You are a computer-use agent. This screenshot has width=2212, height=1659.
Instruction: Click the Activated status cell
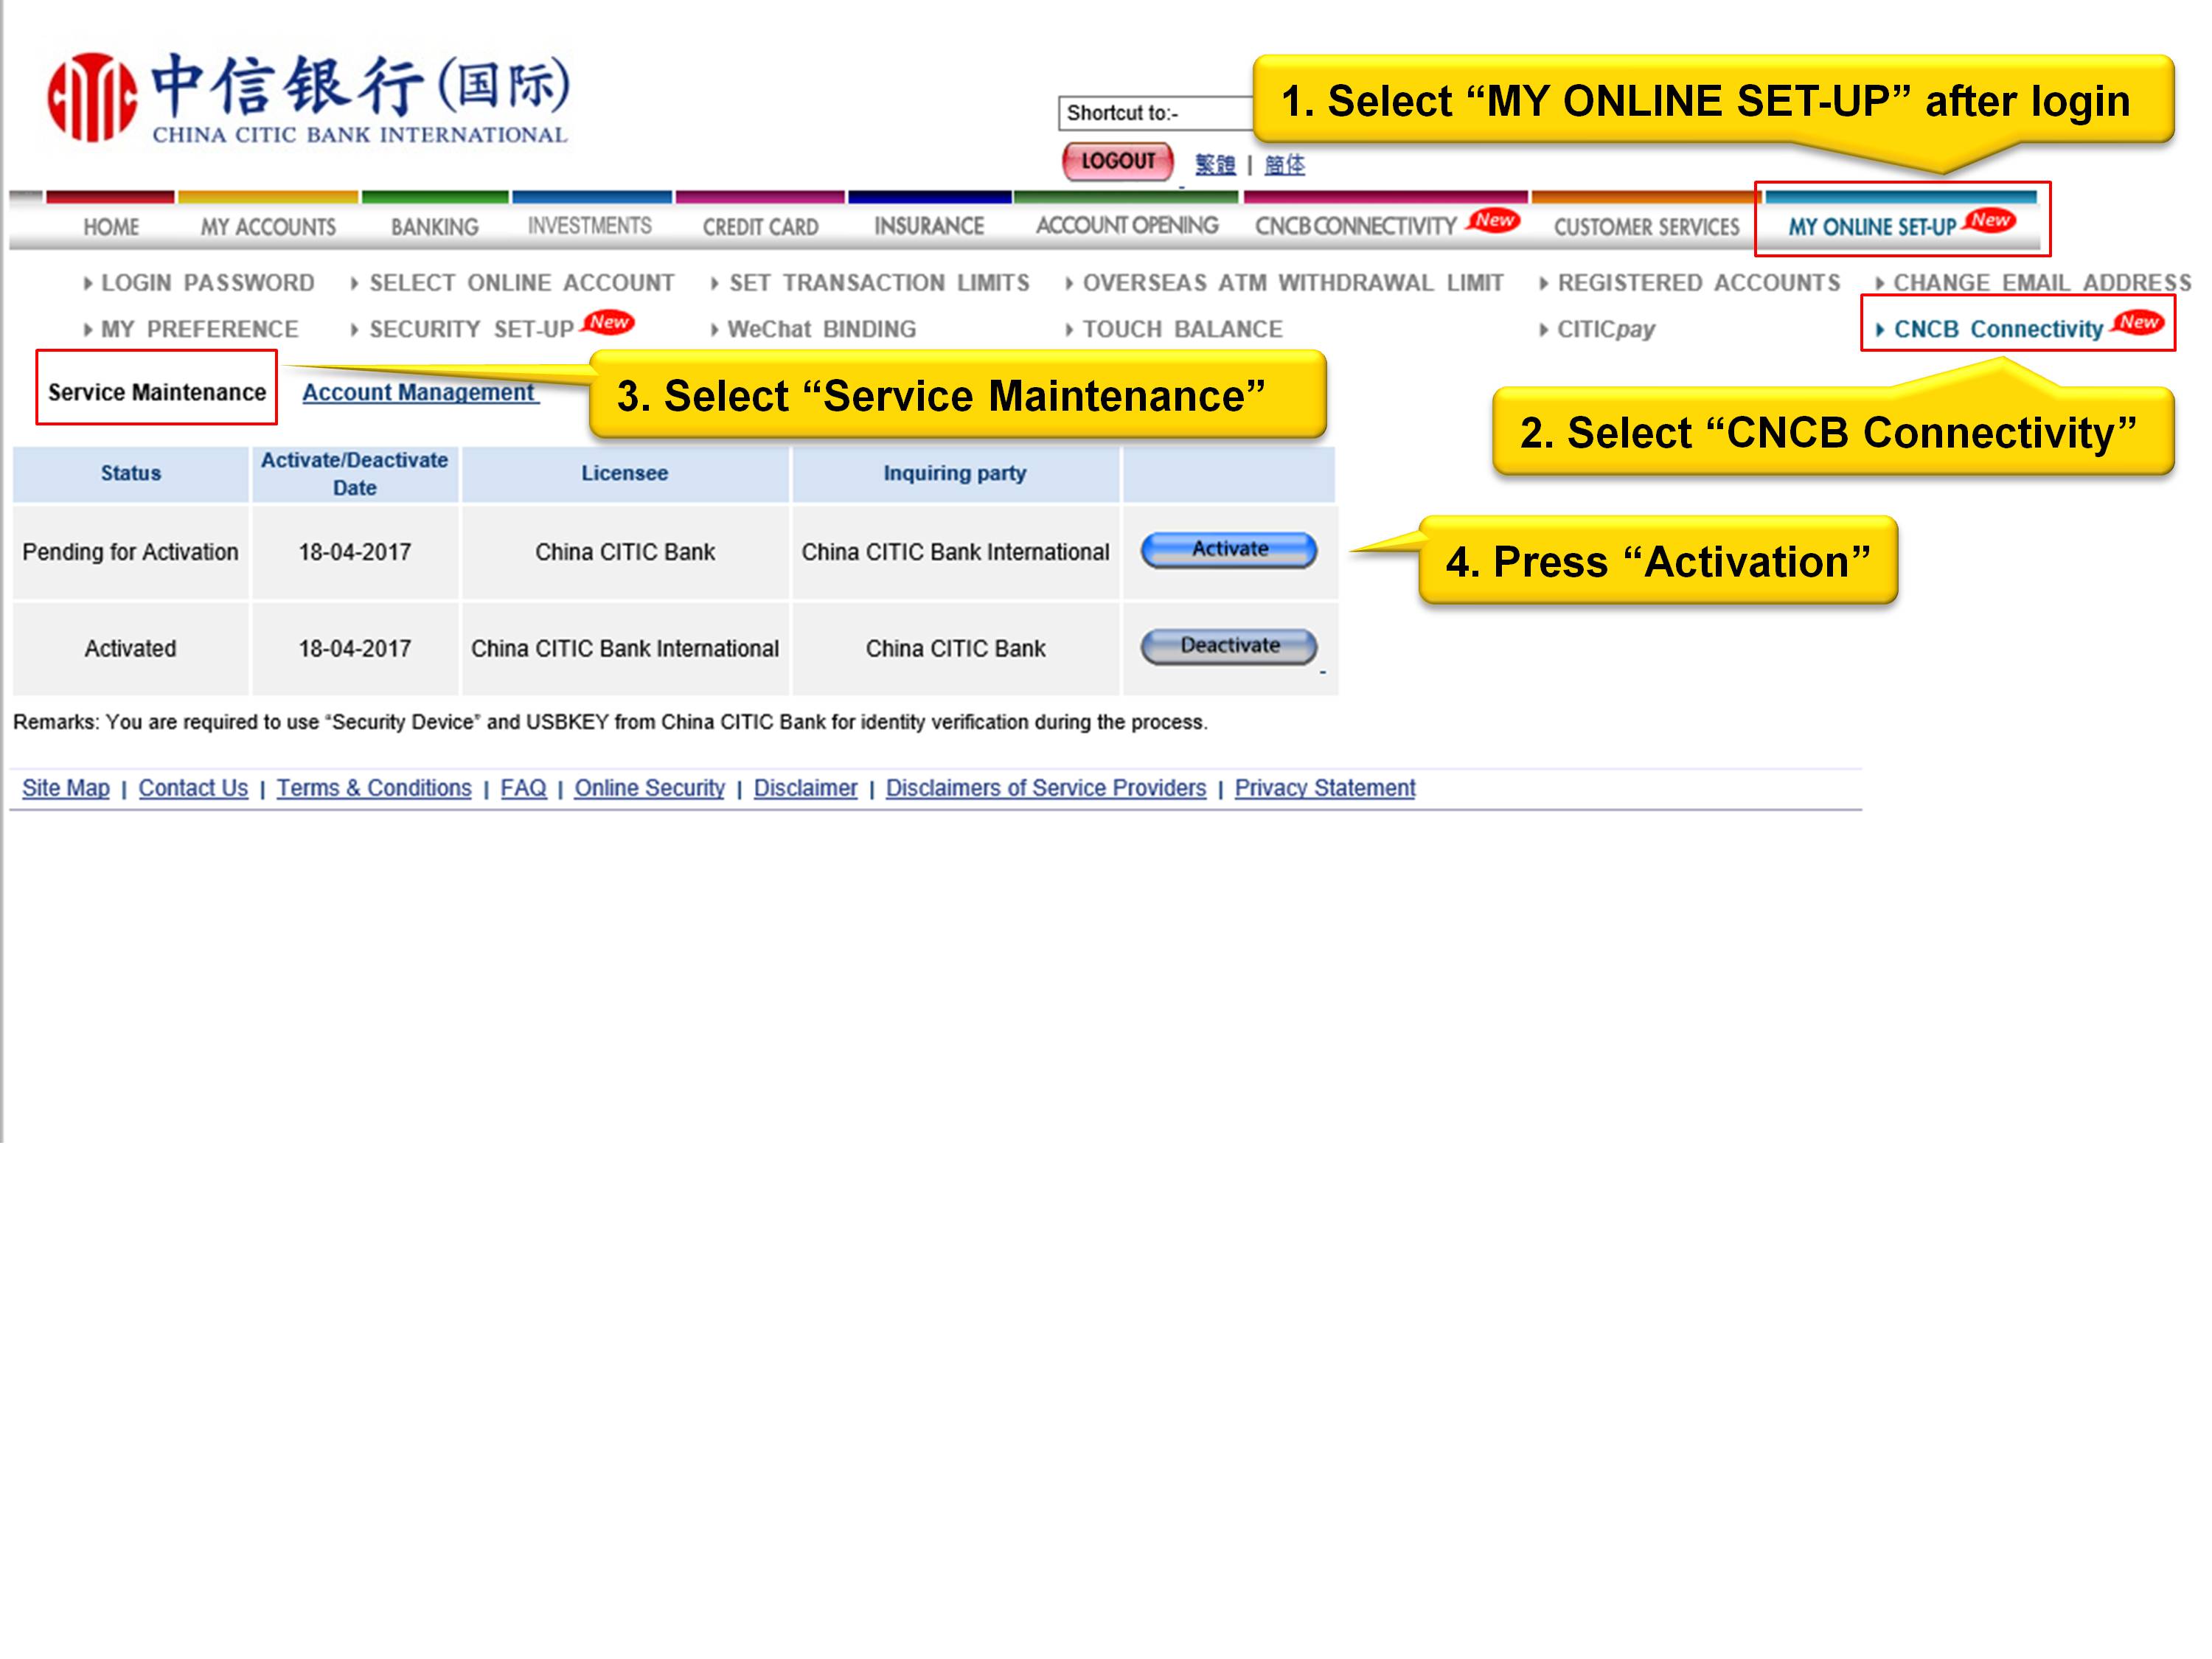(130, 649)
